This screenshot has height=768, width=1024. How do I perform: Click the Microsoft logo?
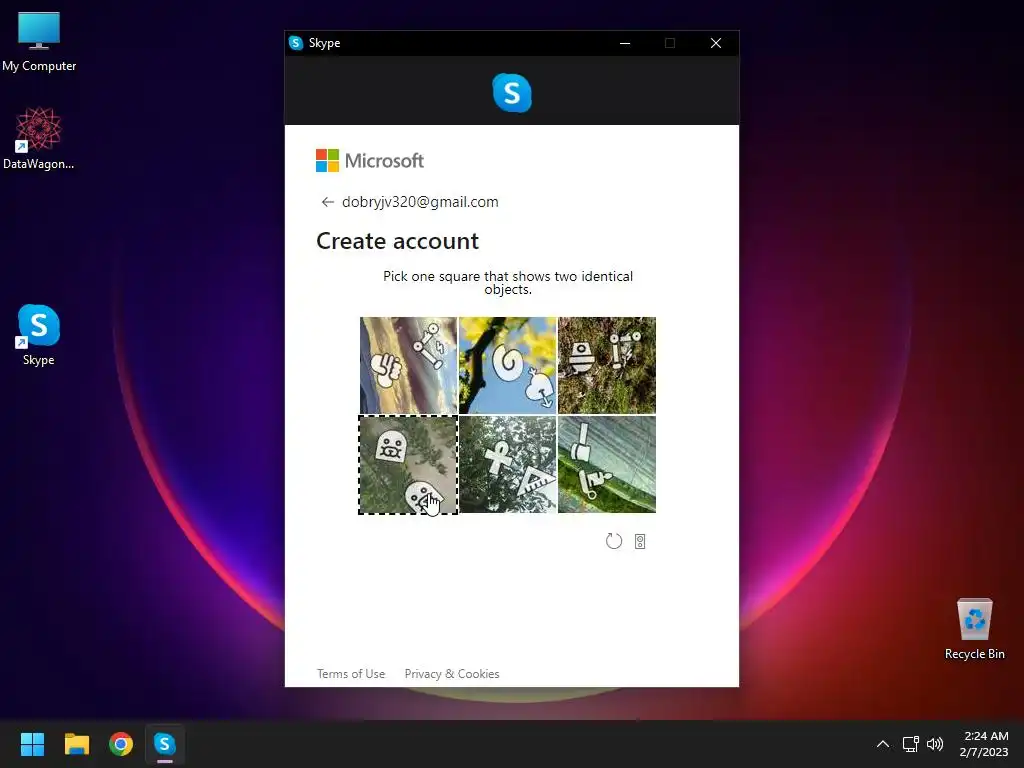click(370, 161)
